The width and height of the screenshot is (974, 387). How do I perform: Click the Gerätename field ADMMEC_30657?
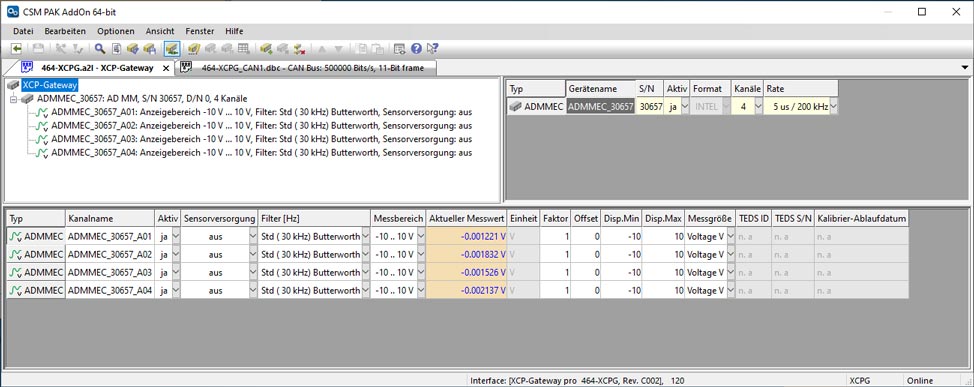click(x=601, y=107)
